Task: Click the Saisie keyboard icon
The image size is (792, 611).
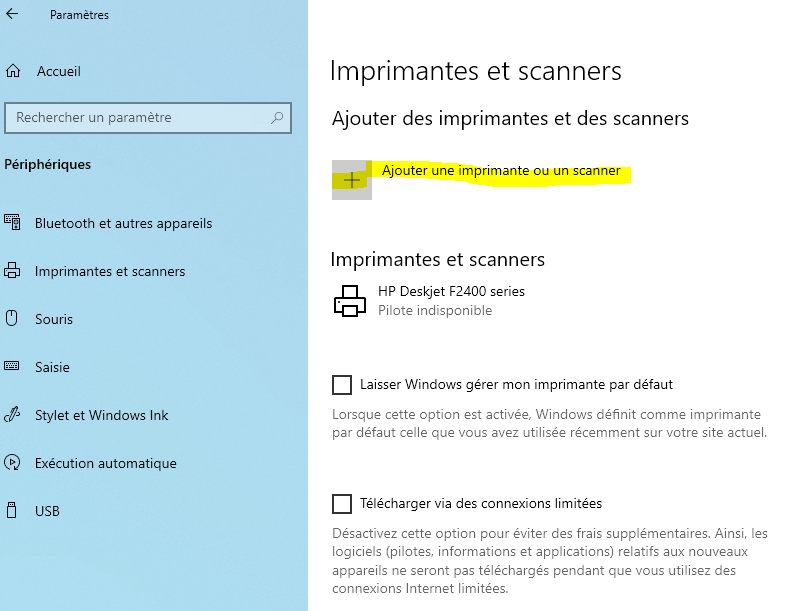Action: (12, 367)
